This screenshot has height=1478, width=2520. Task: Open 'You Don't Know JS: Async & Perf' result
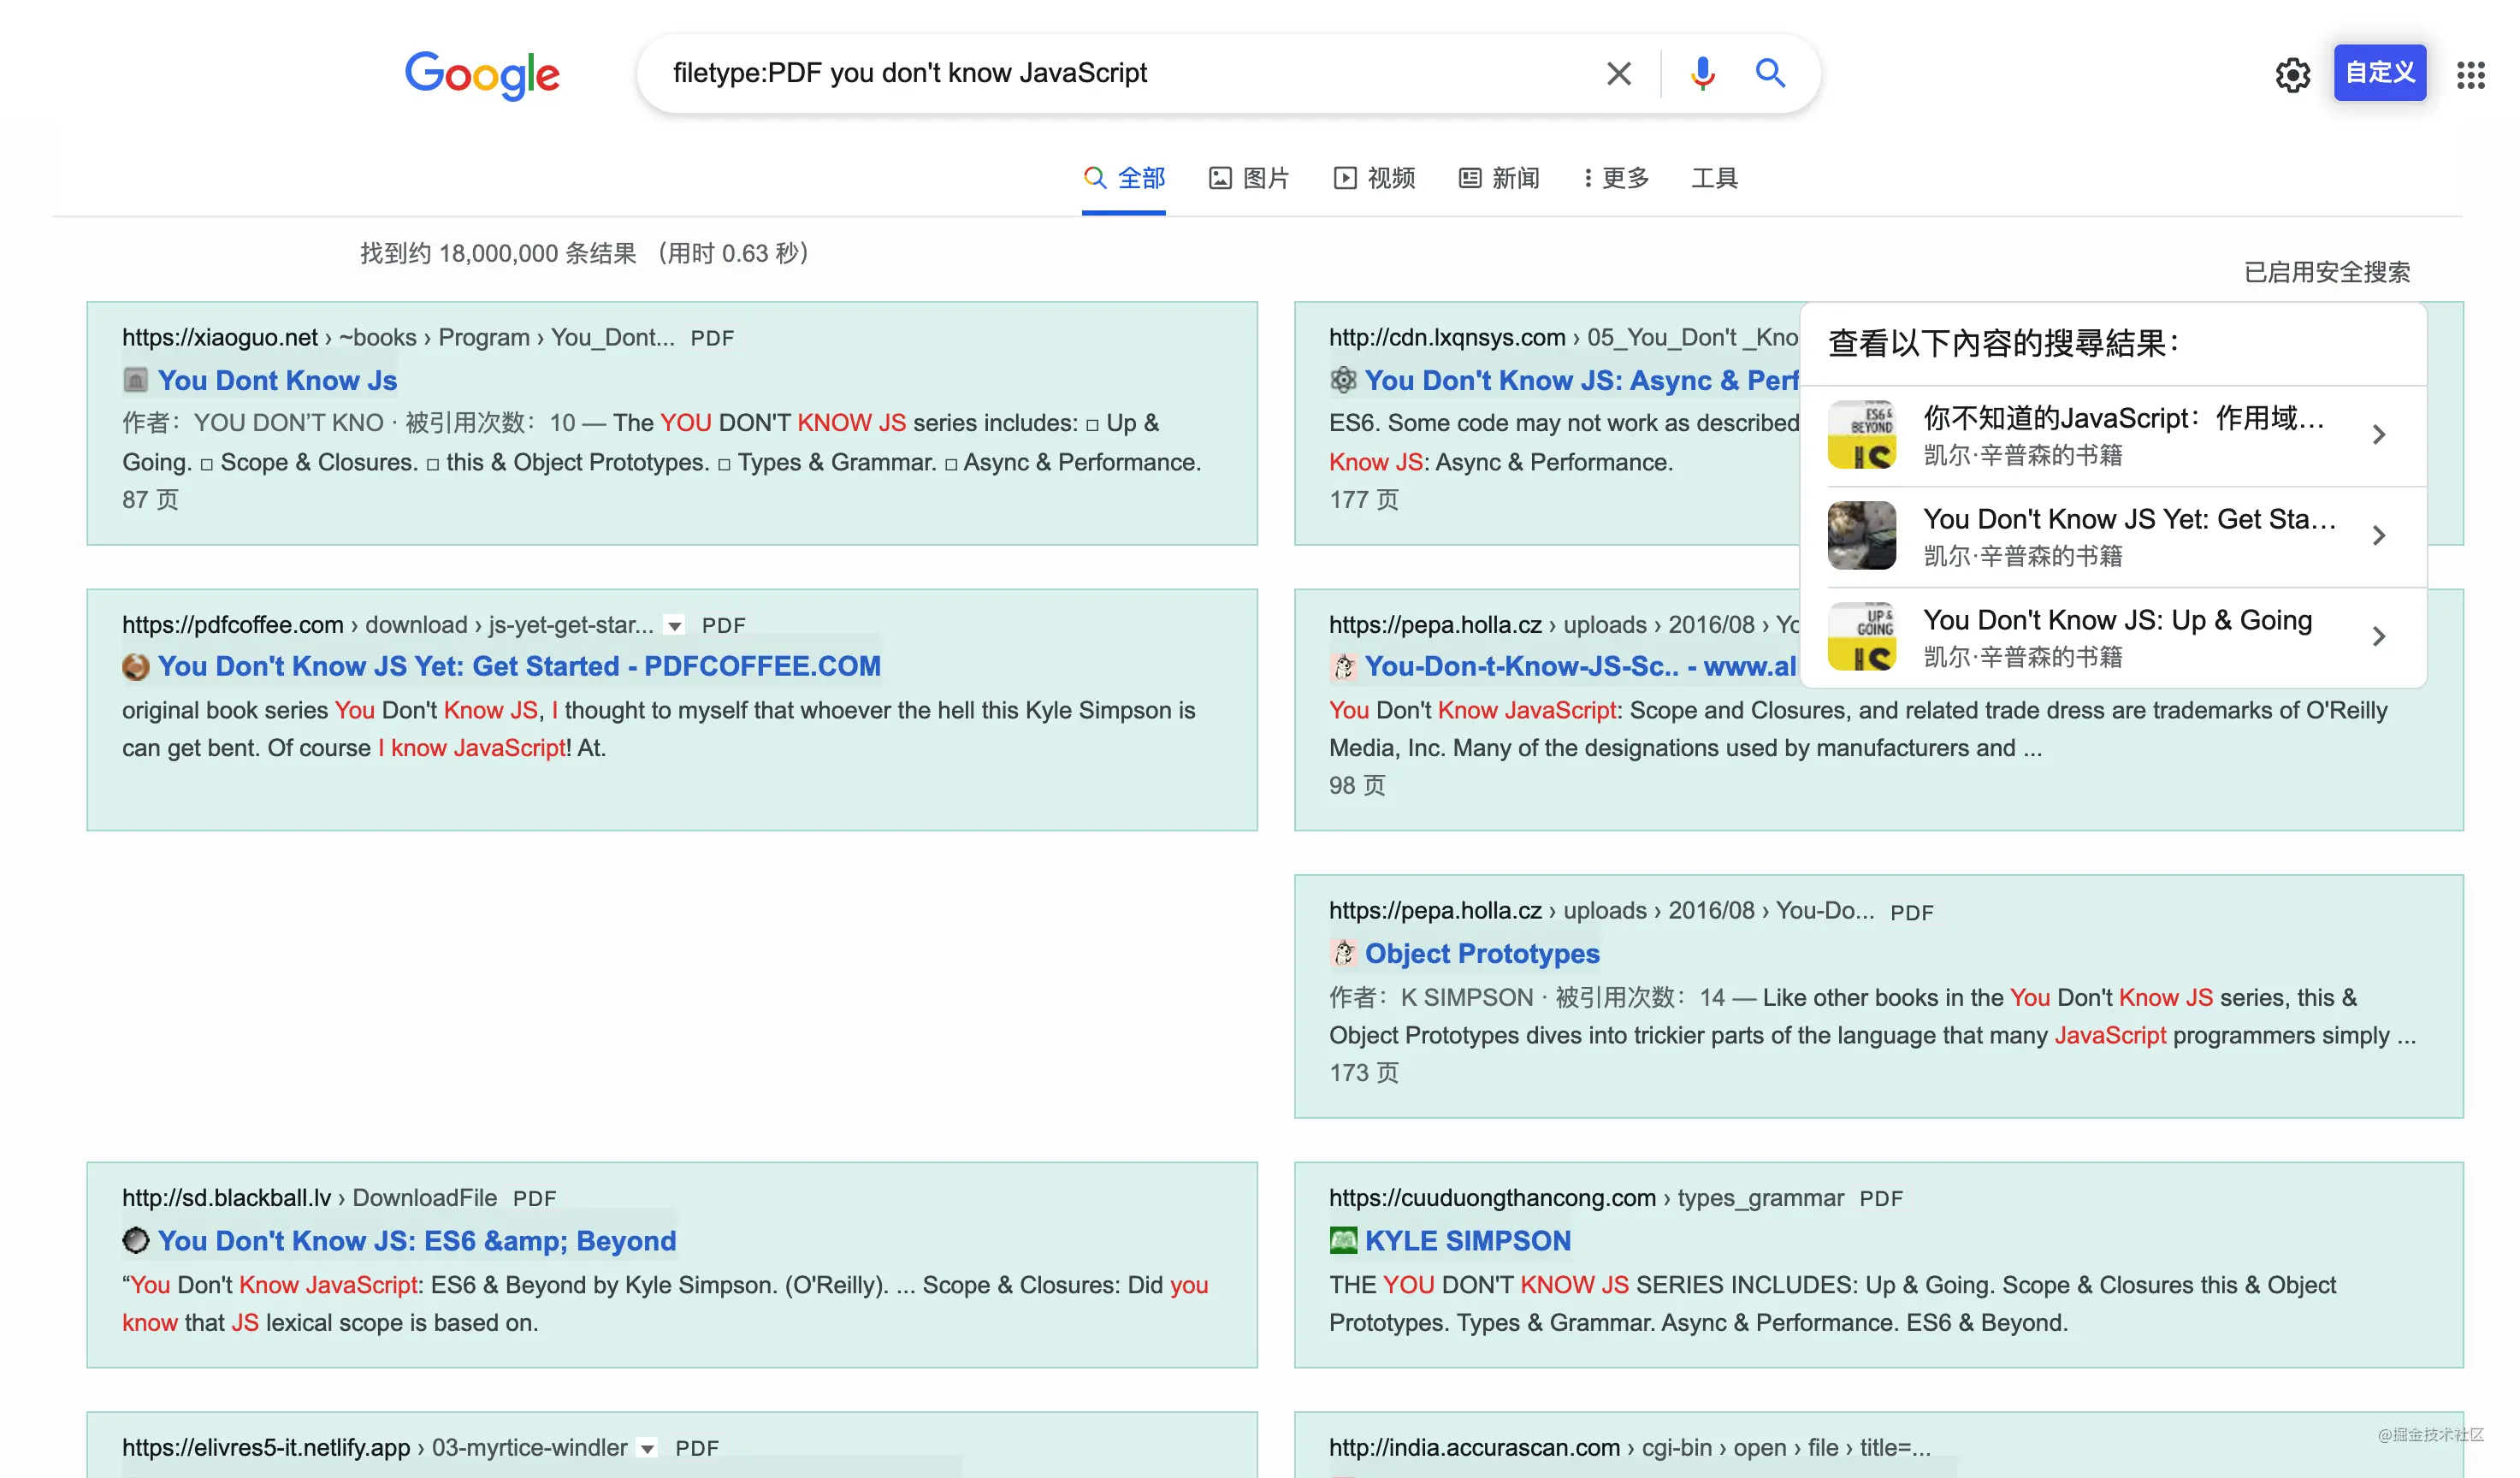tap(1581, 380)
